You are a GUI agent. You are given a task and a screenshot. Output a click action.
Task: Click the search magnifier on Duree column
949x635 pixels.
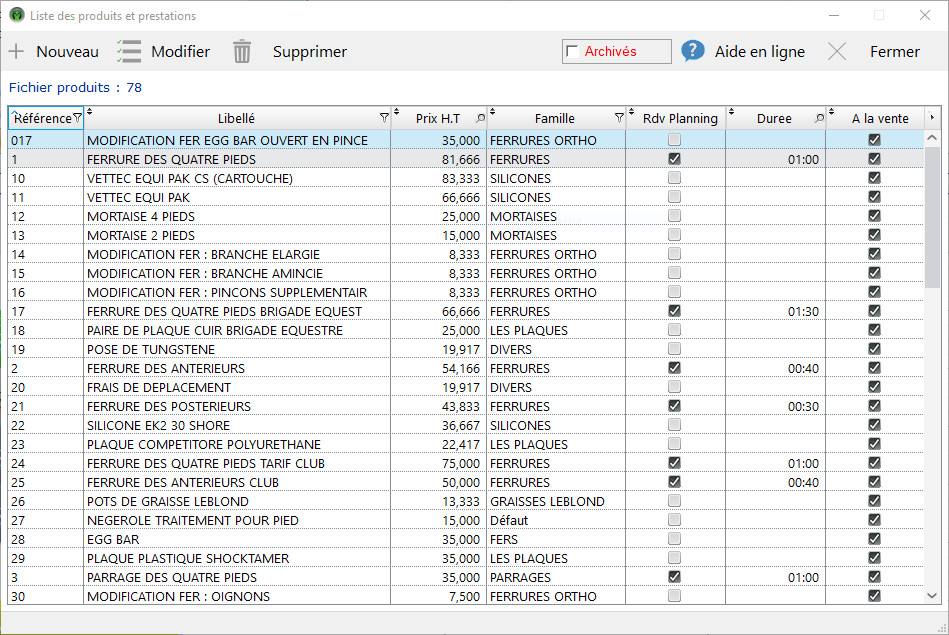[819, 118]
